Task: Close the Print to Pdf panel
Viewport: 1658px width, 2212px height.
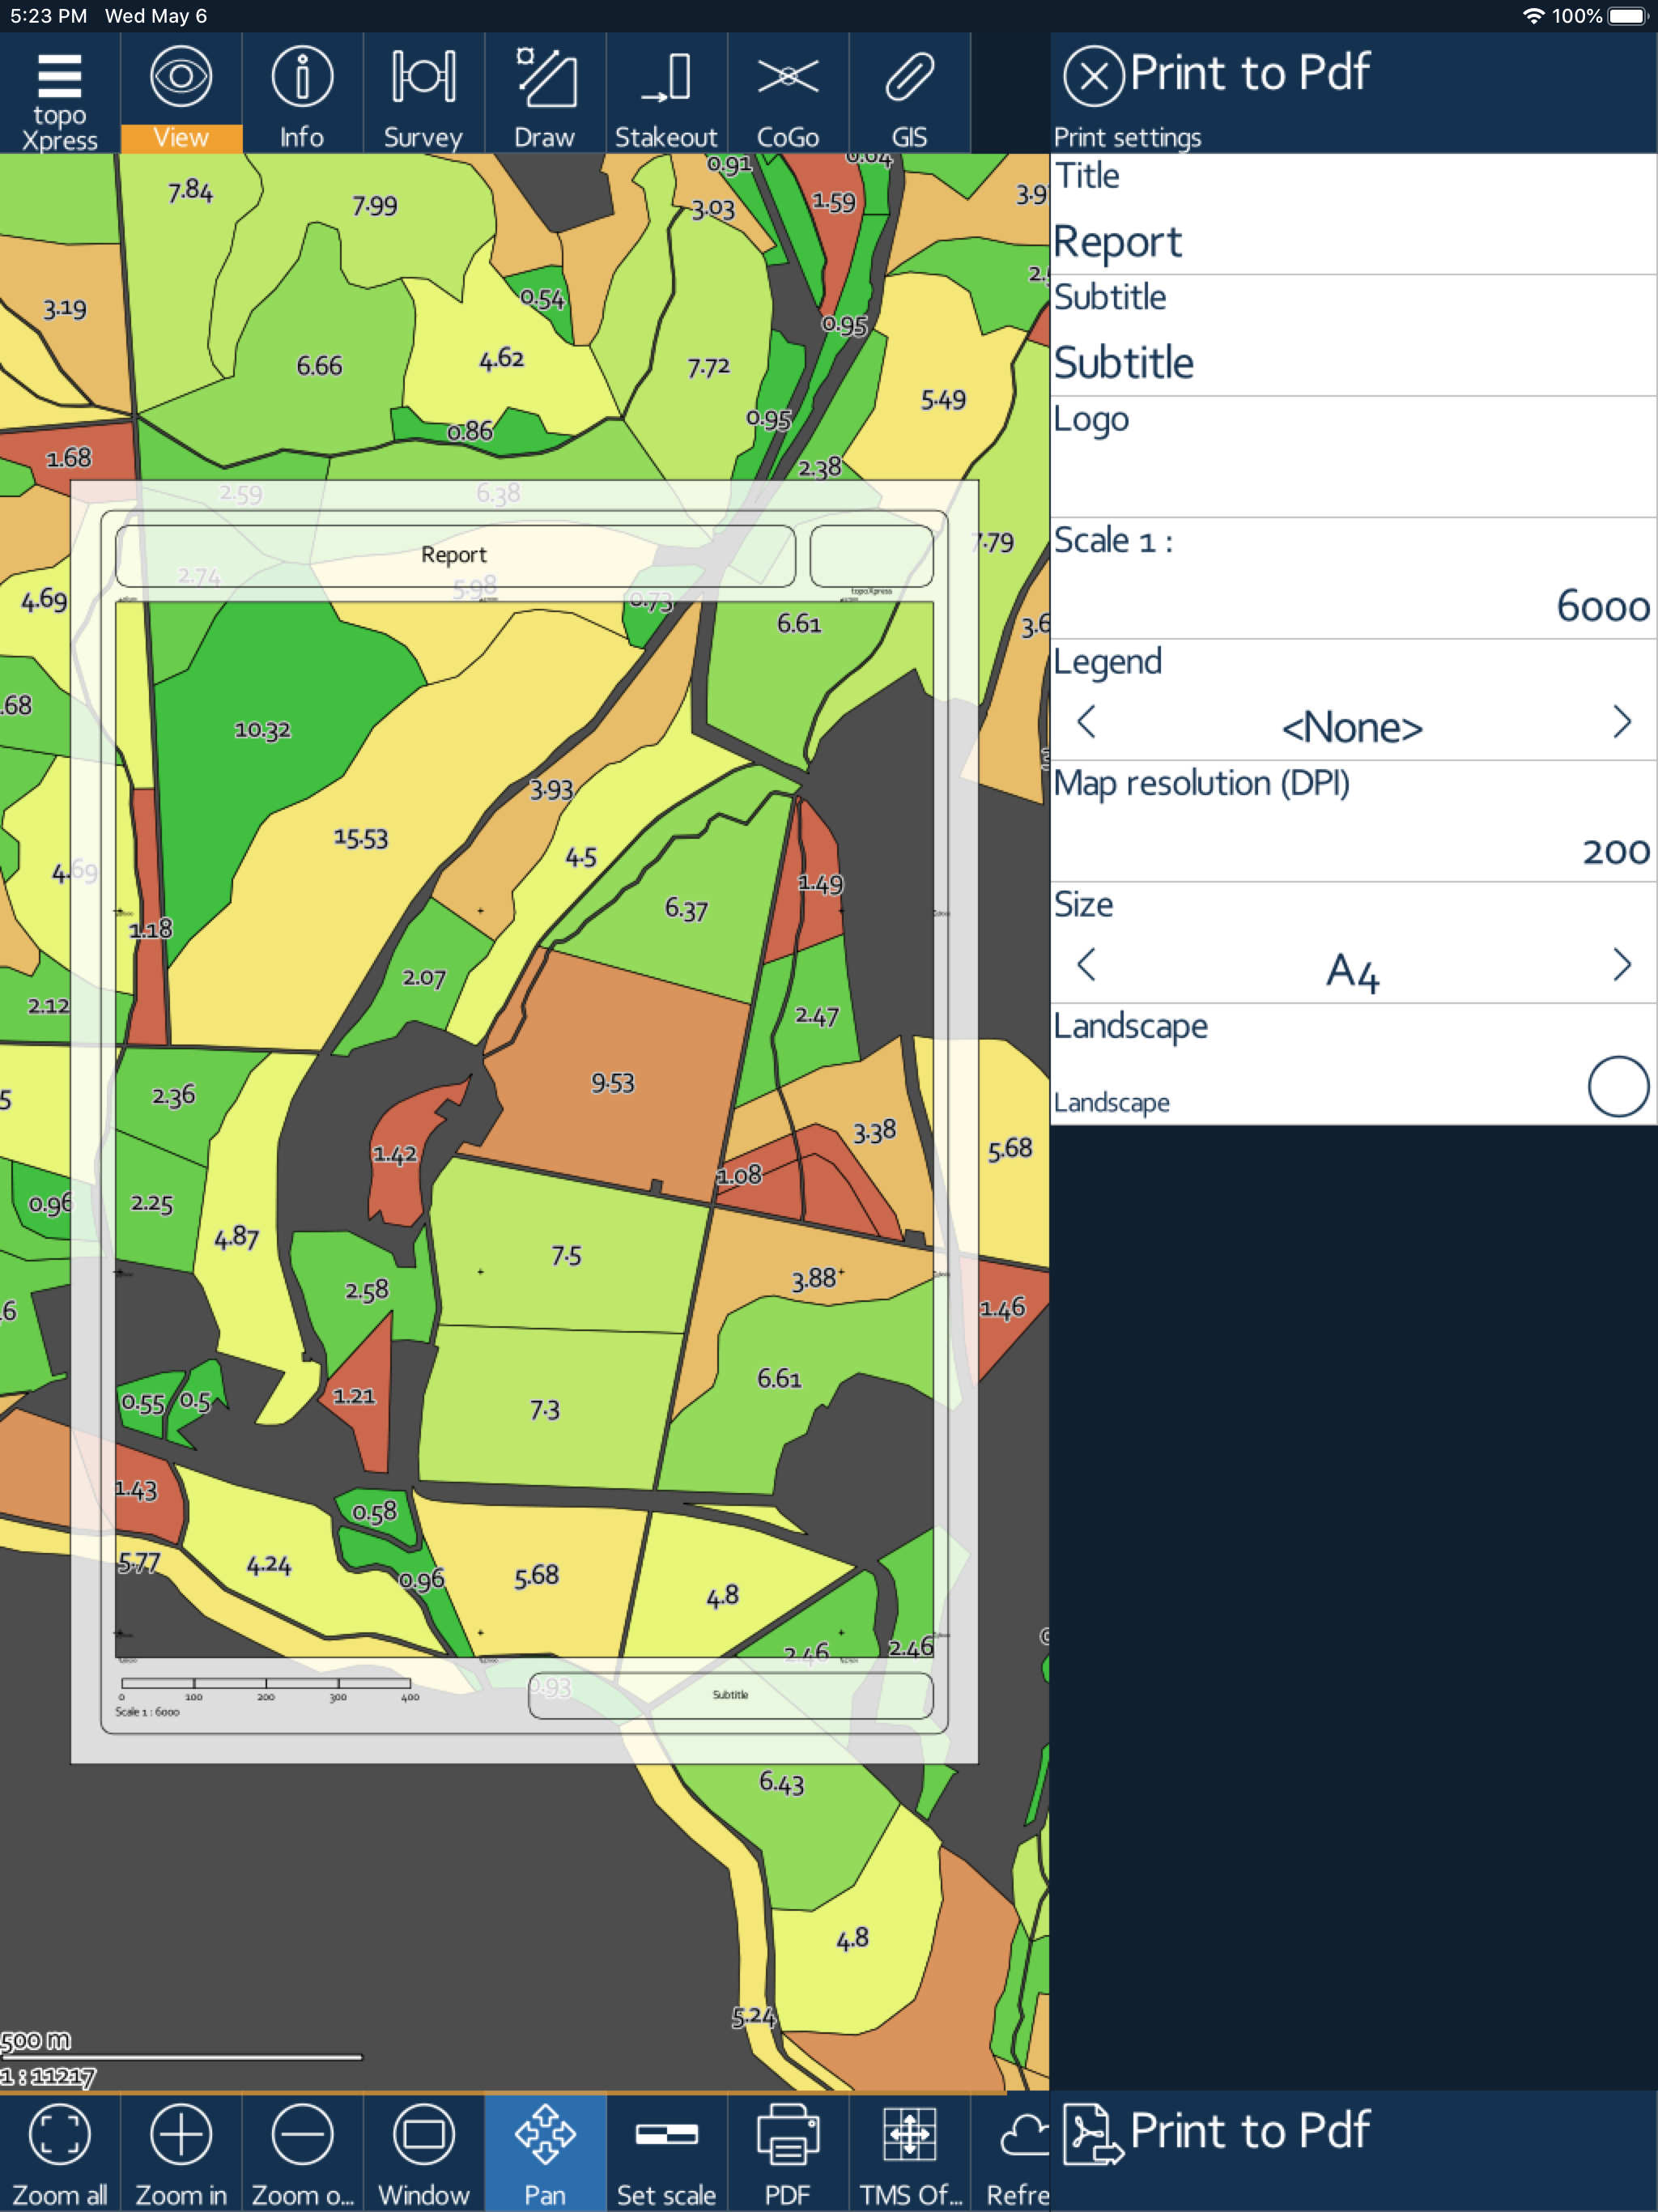Action: 1093,76
